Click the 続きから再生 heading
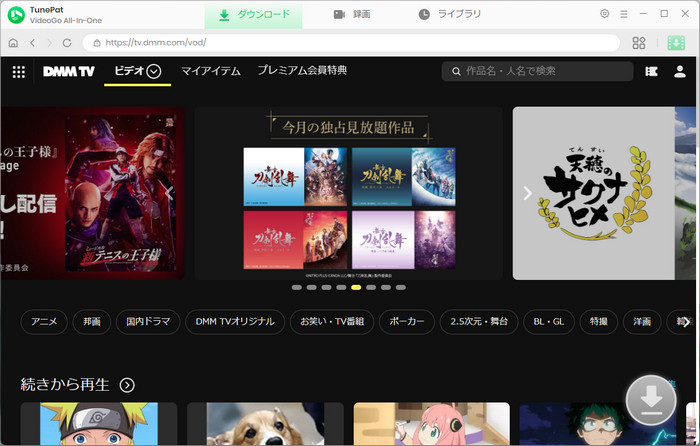 coord(65,384)
